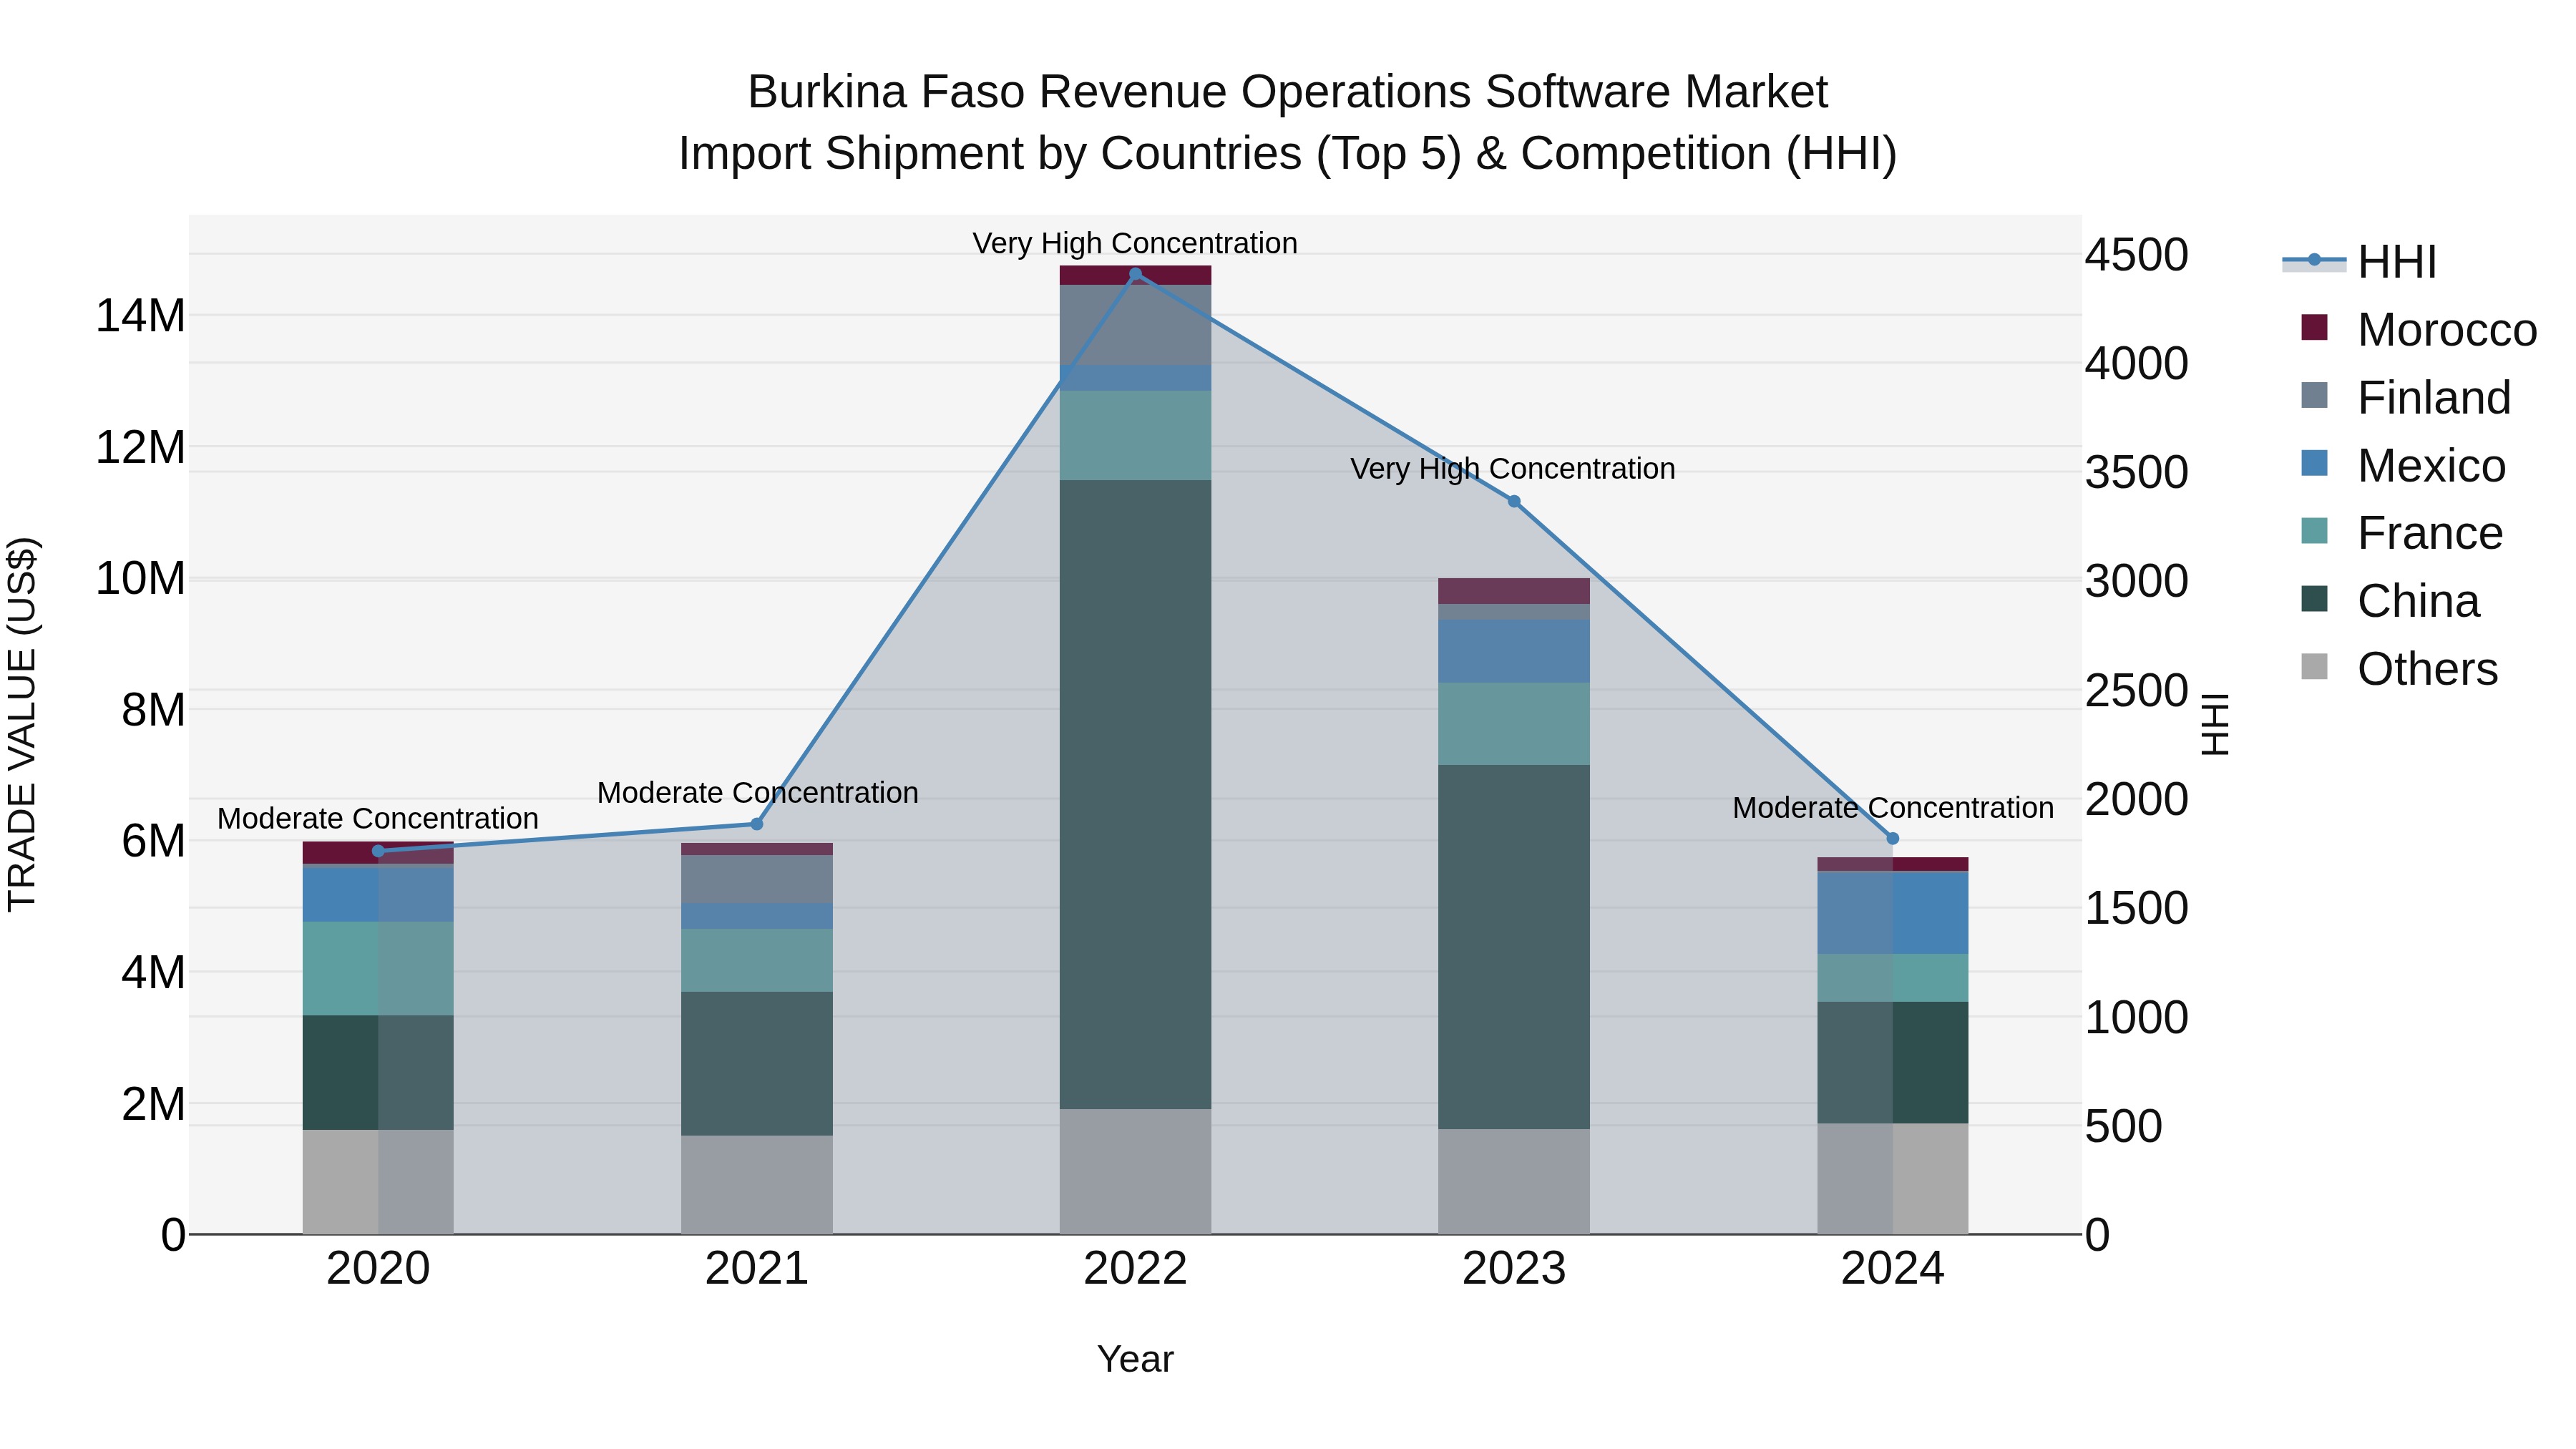The image size is (2576, 1449).
Task: Click the Mexico legend color swatch
Action: tap(2314, 463)
